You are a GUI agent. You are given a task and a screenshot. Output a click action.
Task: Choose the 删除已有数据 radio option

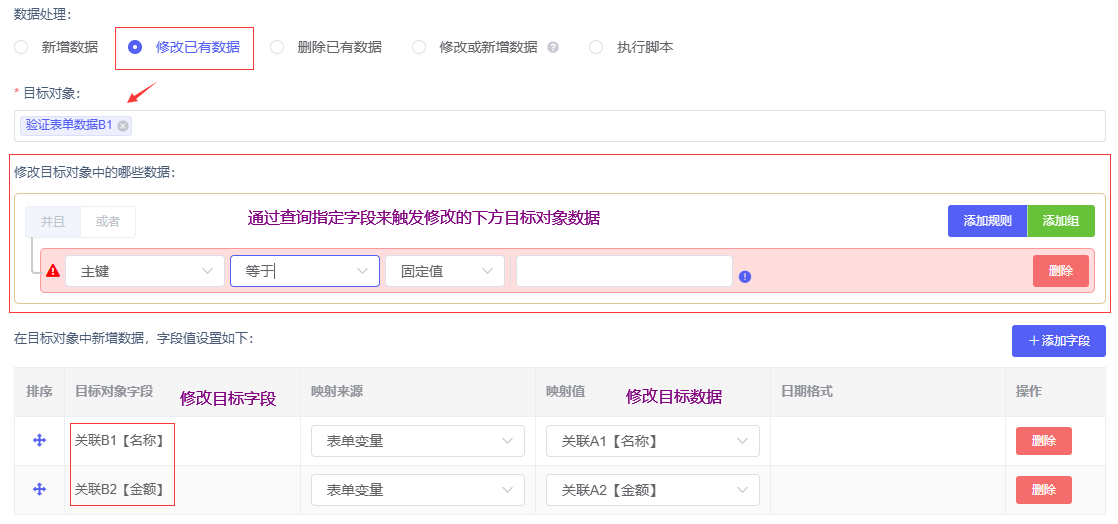(277, 47)
